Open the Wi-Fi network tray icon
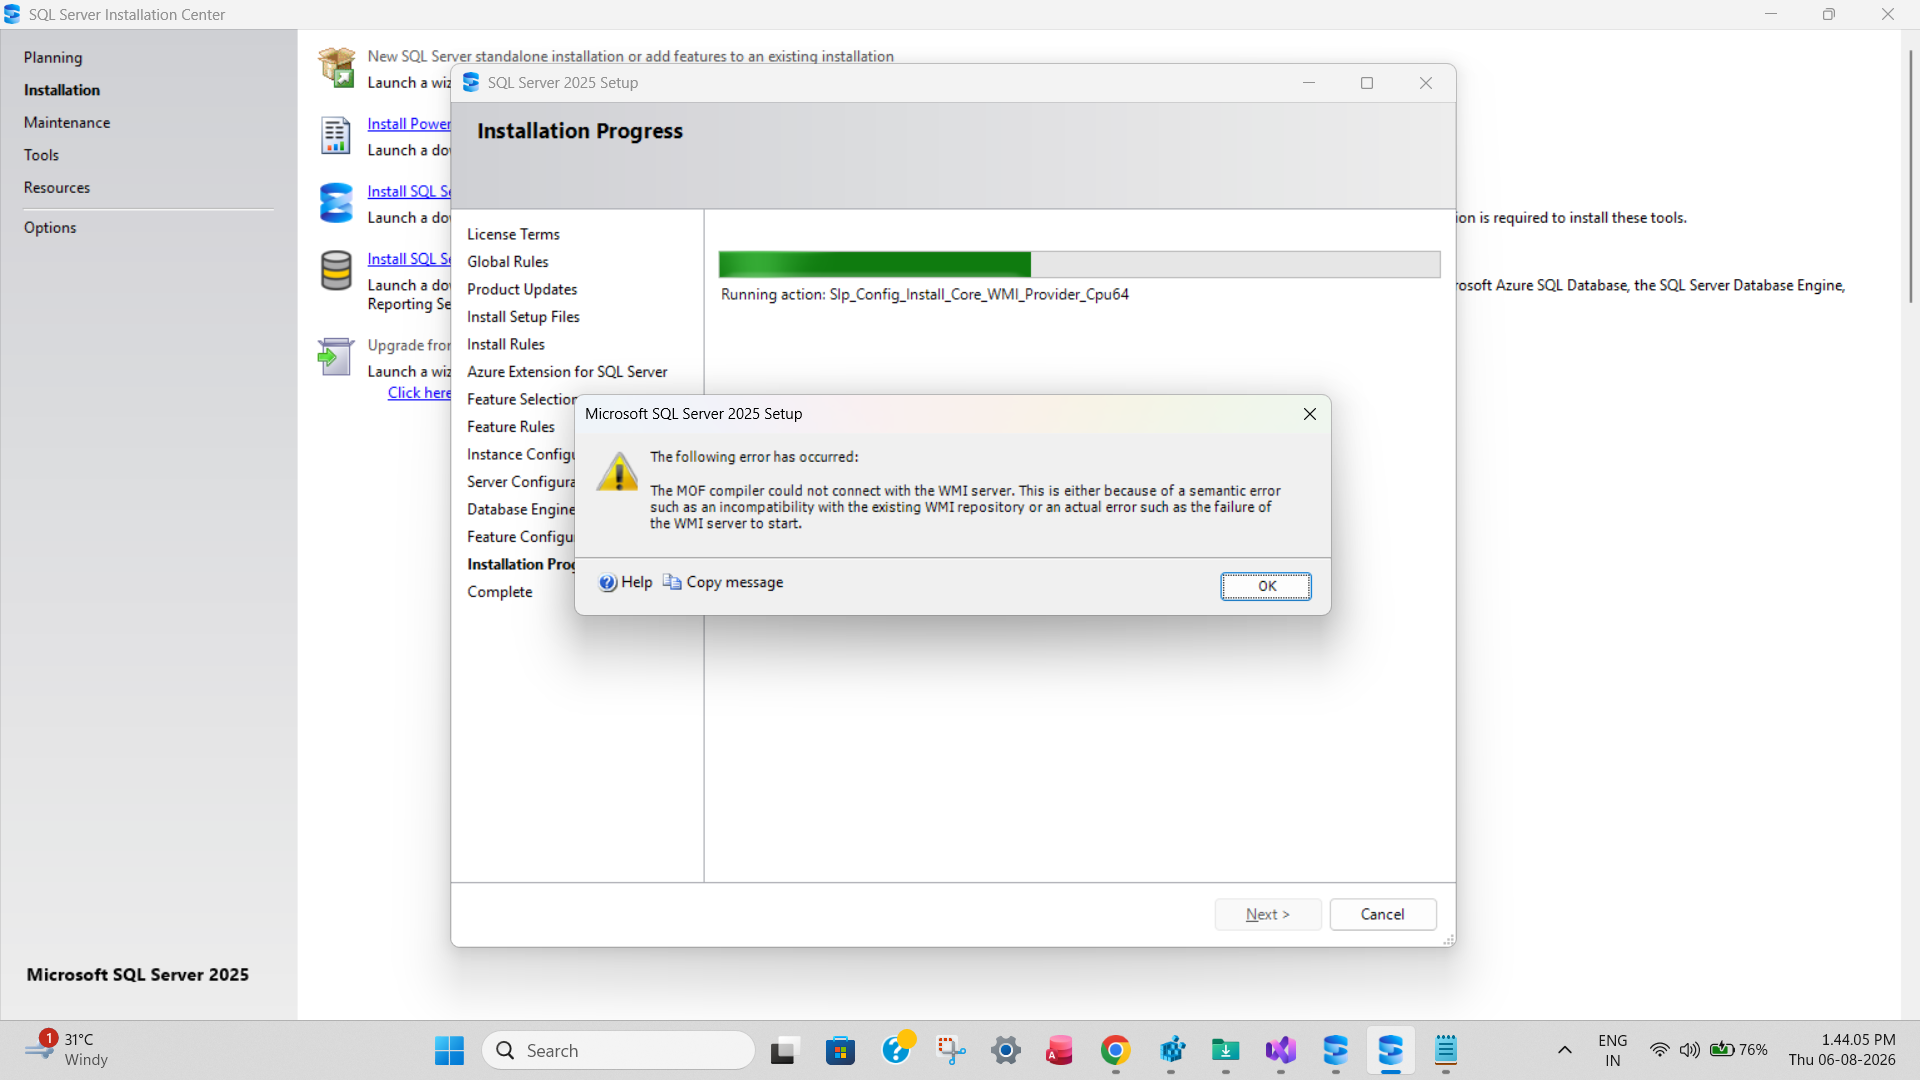 pos(1660,1050)
